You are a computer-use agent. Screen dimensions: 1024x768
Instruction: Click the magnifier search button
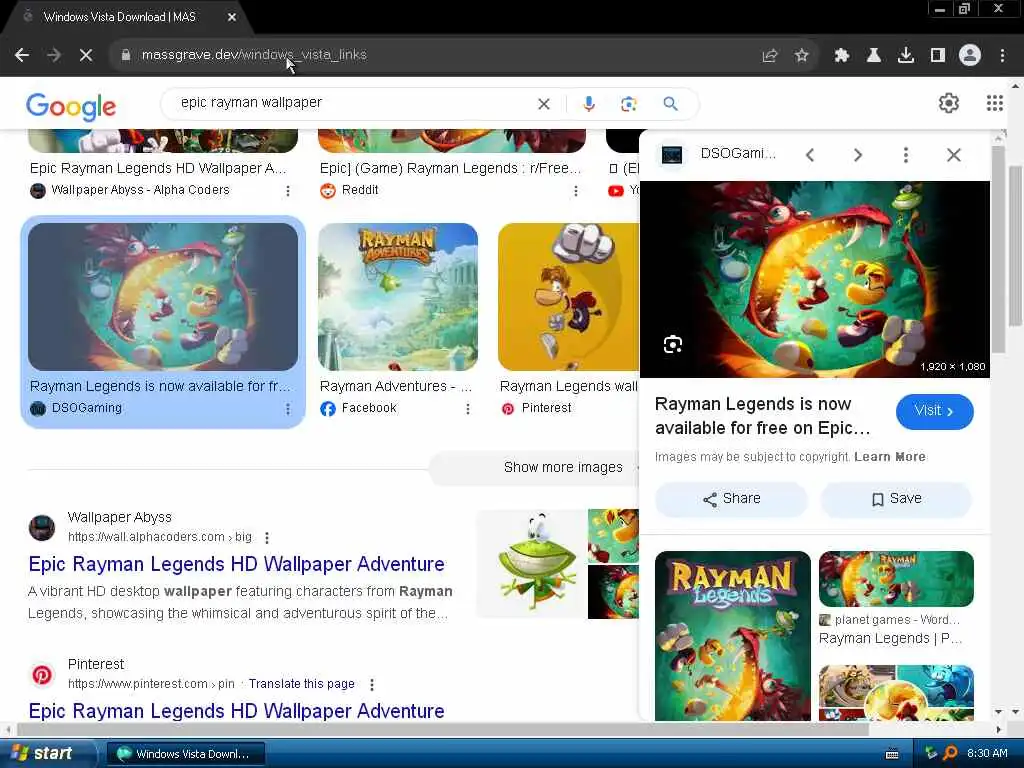(x=671, y=104)
